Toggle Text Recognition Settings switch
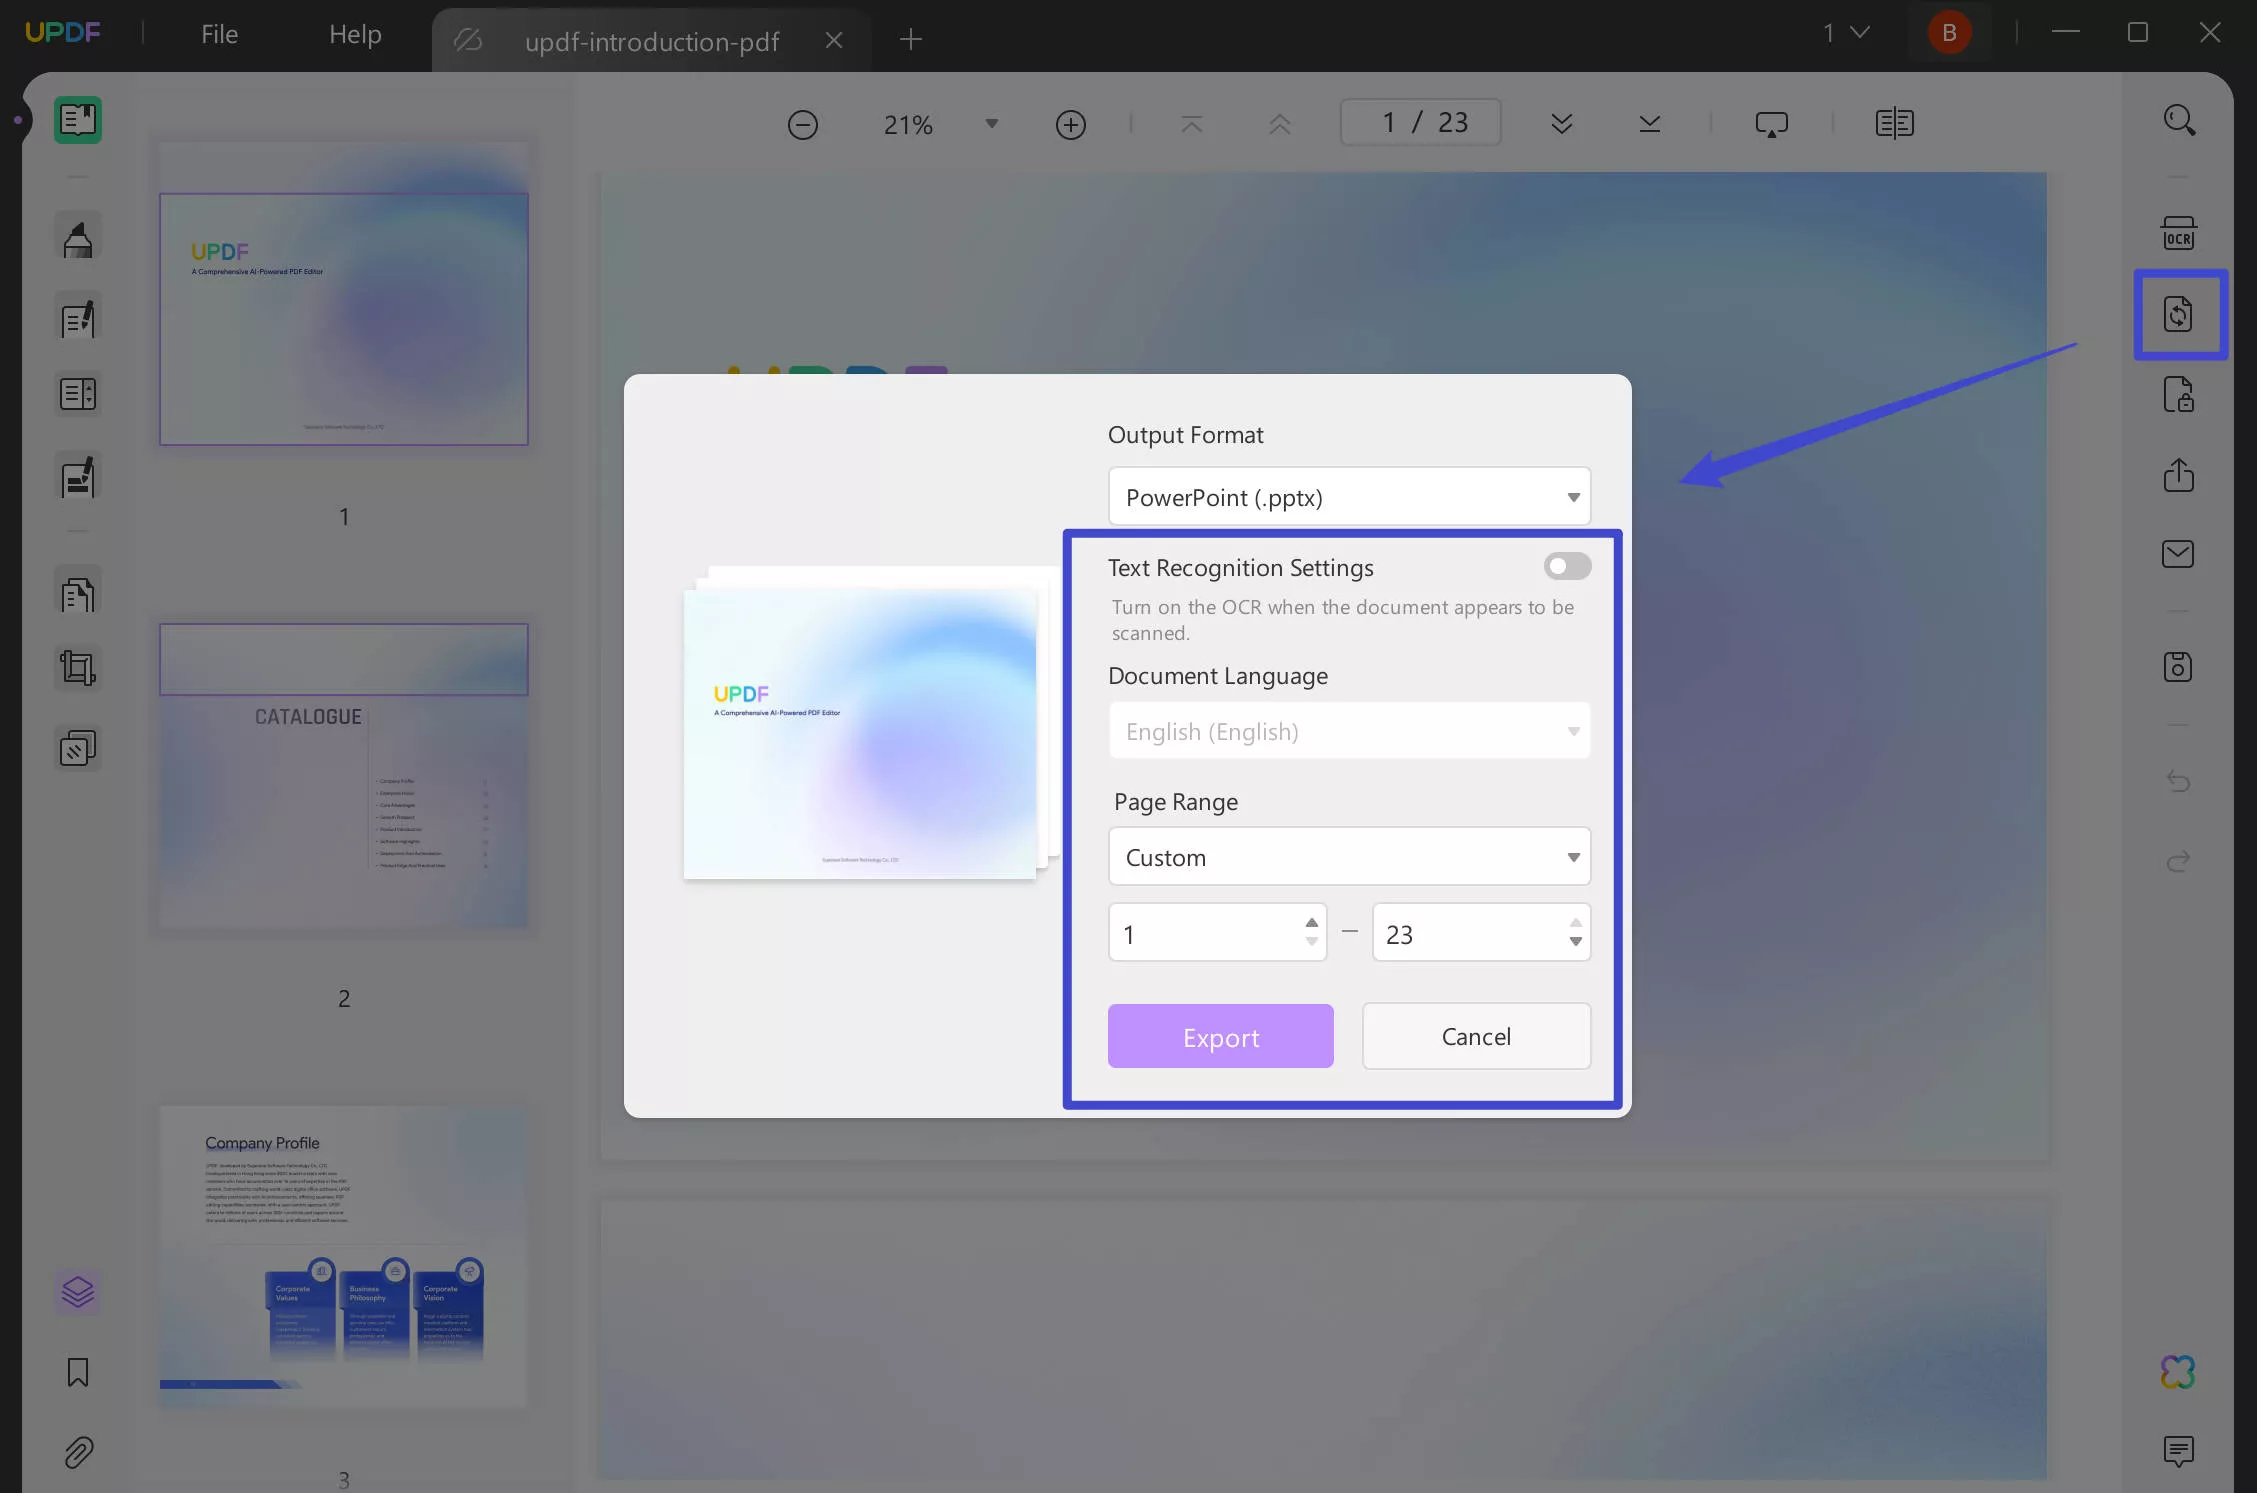The width and height of the screenshot is (2257, 1493). (x=1567, y=566)
